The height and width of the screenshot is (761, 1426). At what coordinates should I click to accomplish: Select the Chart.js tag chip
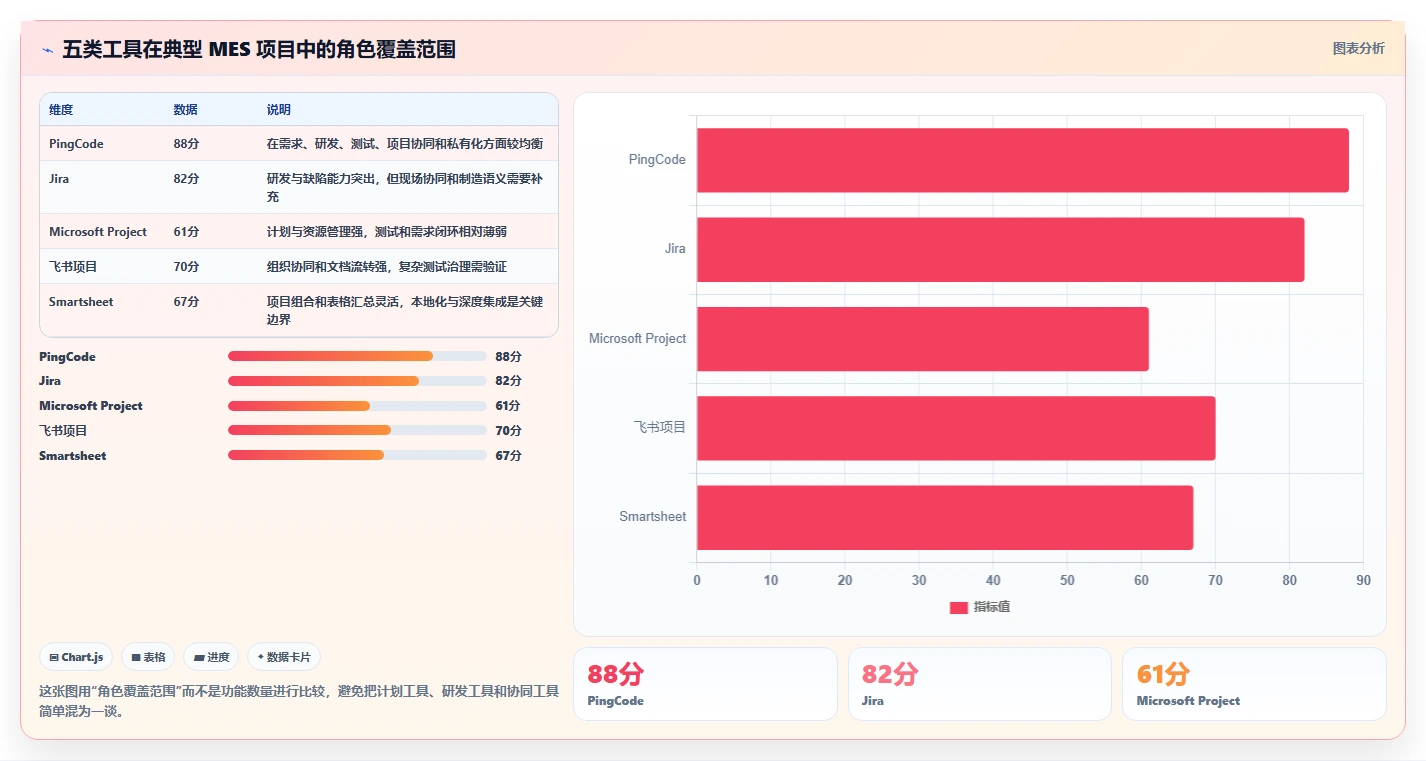[76, 657]
